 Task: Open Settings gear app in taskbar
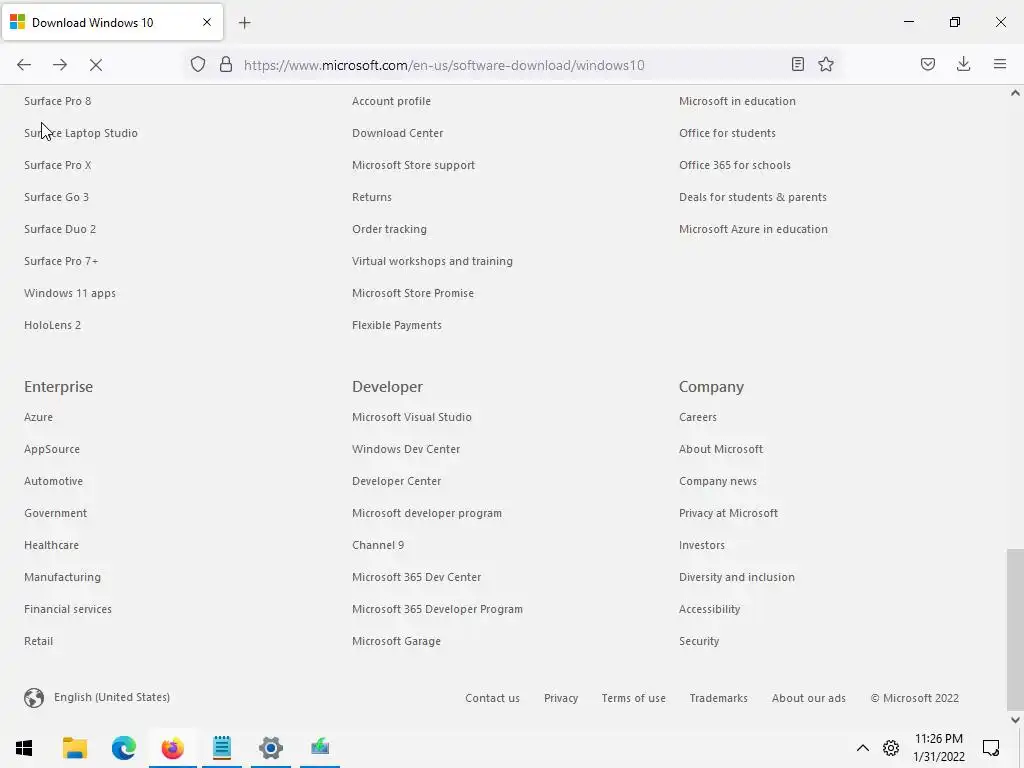[270, 748]
